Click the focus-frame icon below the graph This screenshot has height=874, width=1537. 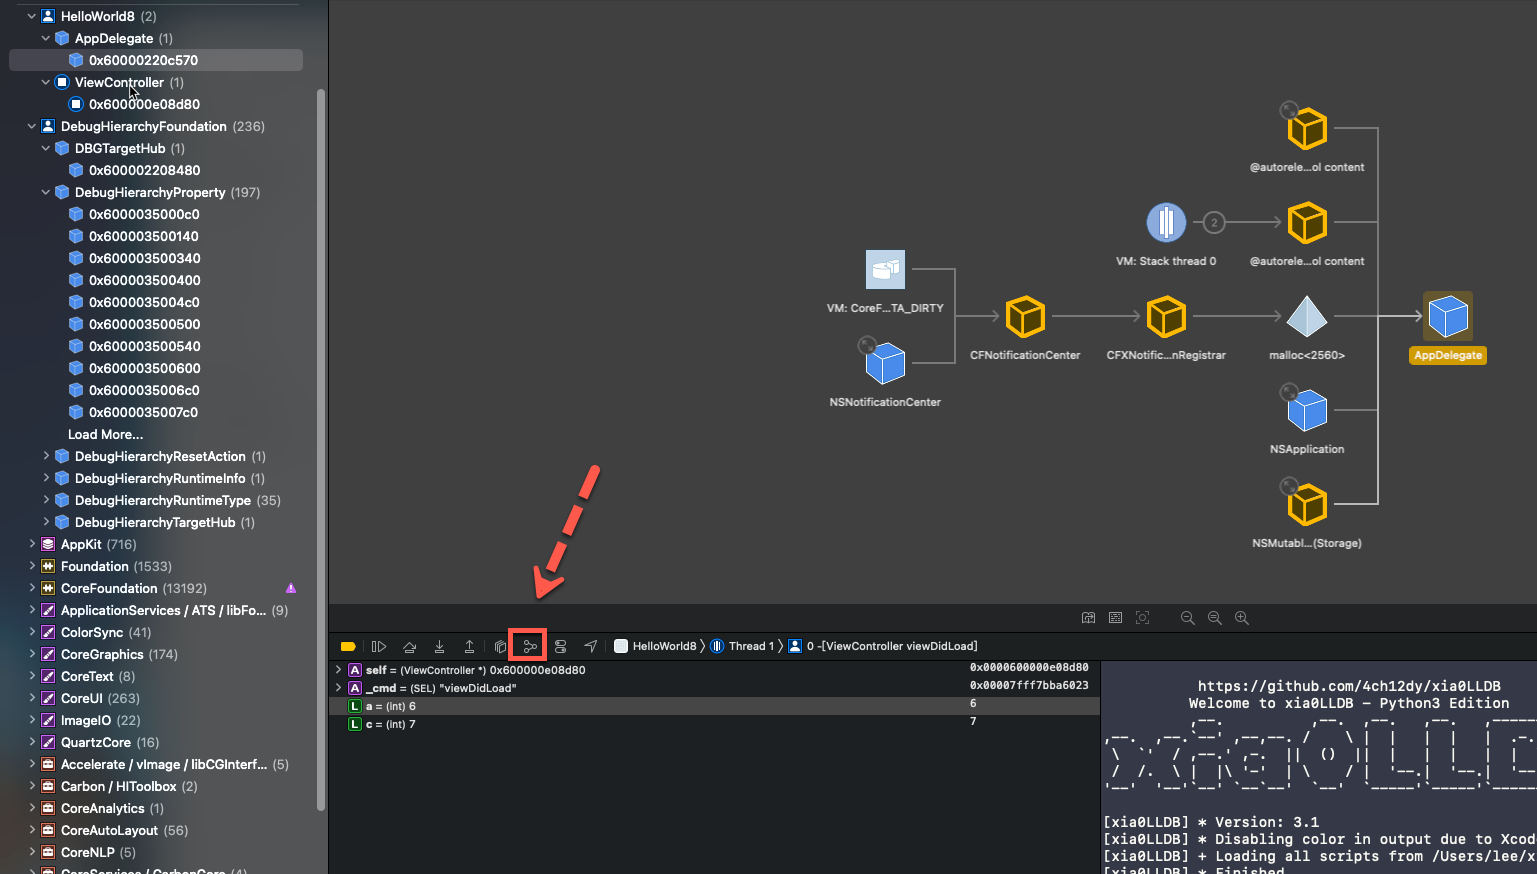tap(1142, 618)
